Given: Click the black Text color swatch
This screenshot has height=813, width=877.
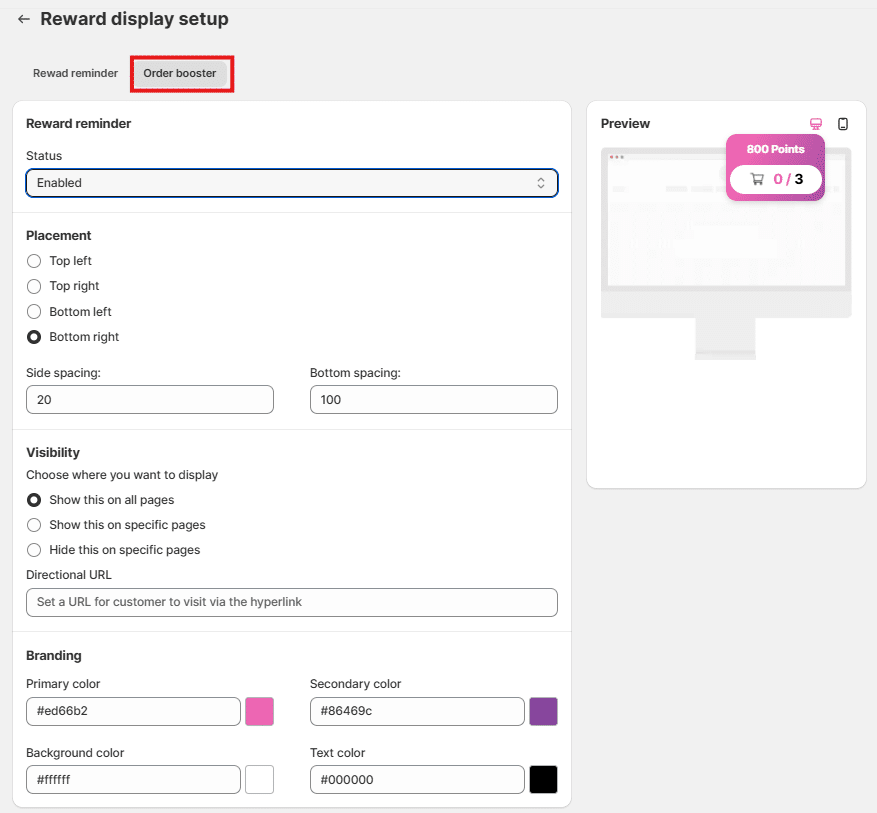Looking at the screenshot, I should coord(543,779).
